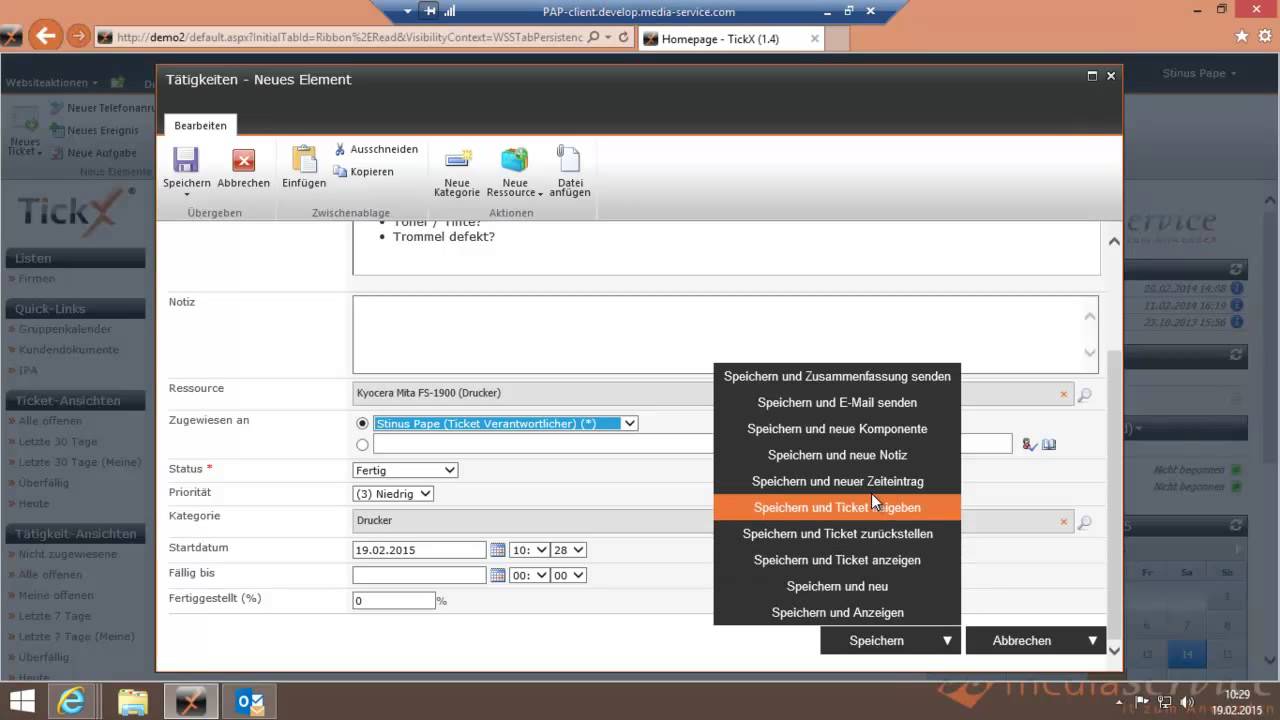Click the Einfügen clipboard icon
The height and width of the screenshot is (720, 1280).
(x=304, y=160)
